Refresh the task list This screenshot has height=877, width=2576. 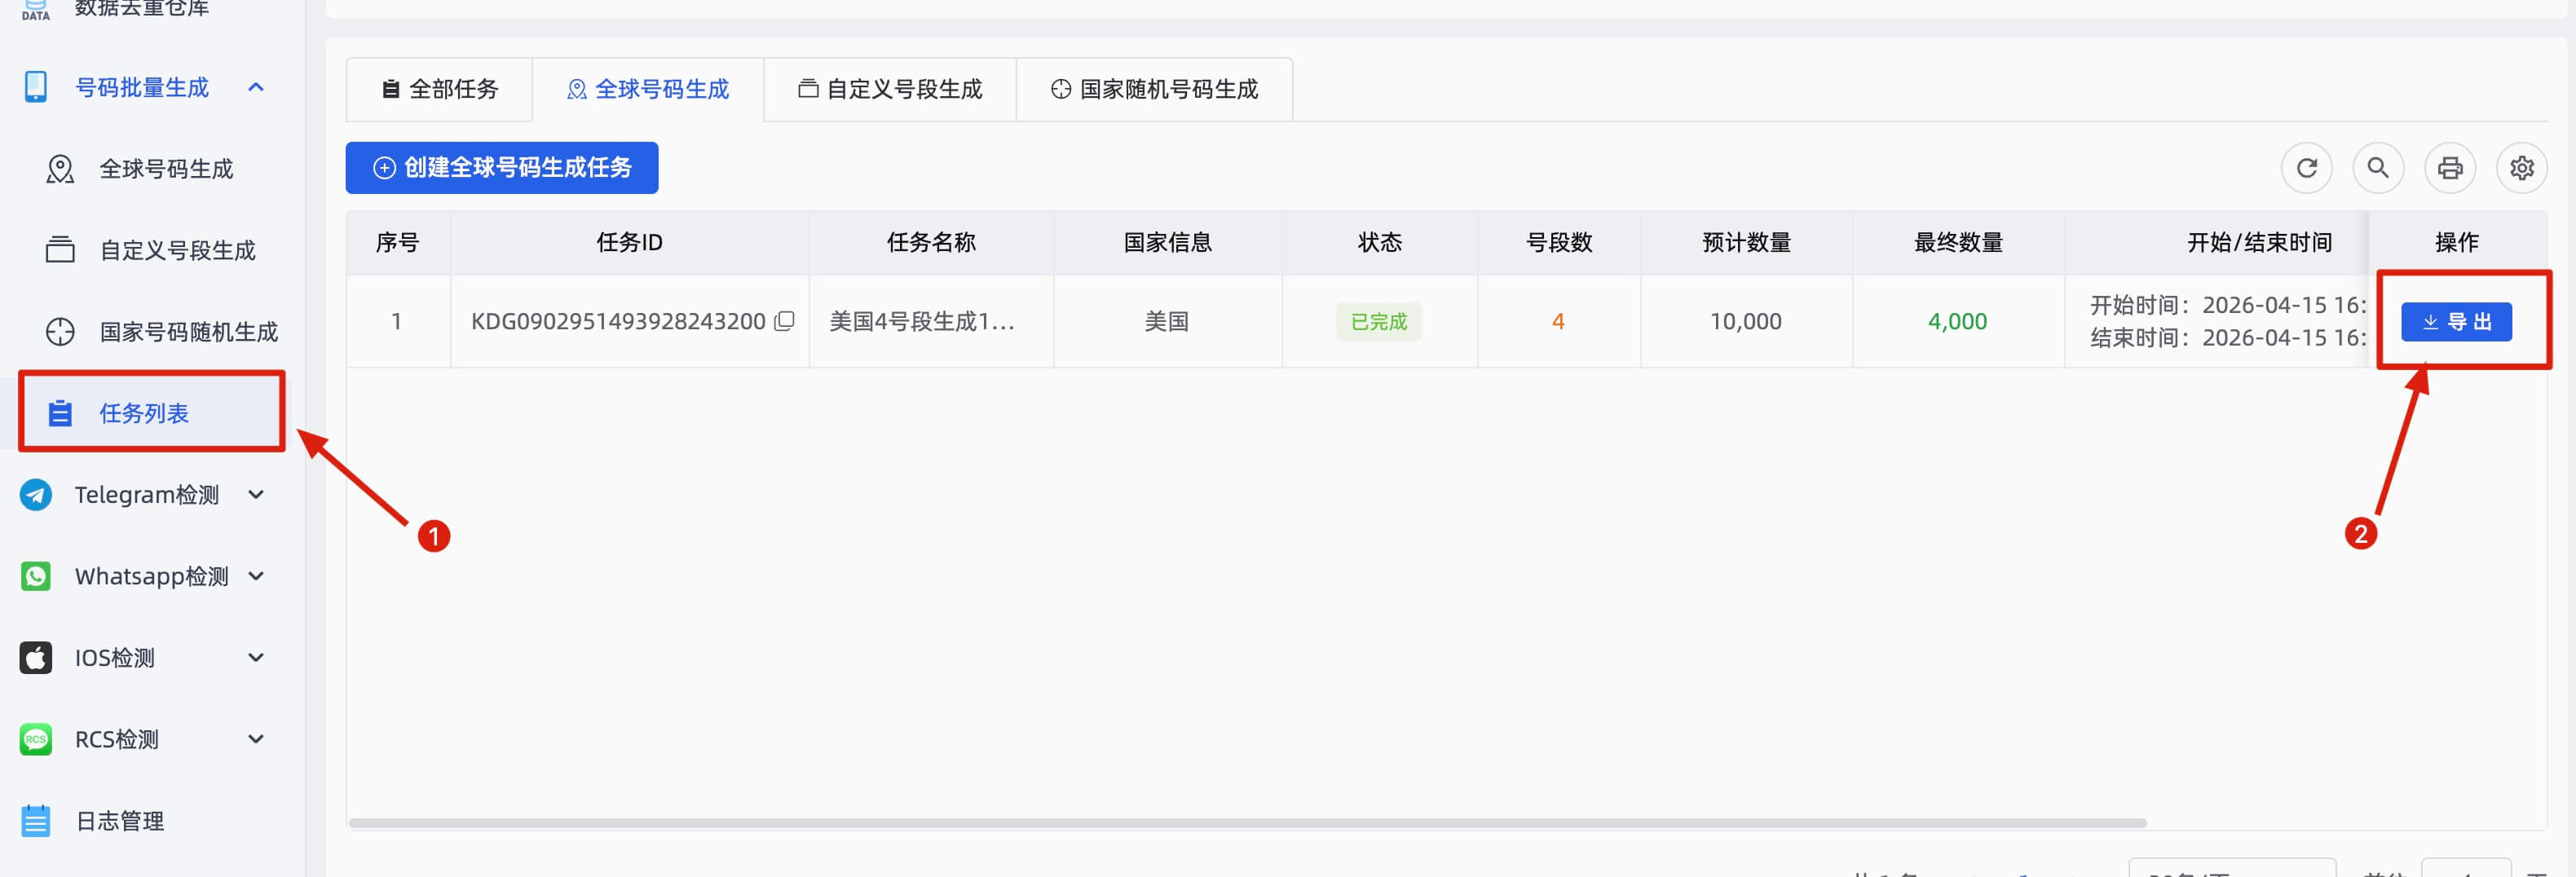click(2307, 168)
